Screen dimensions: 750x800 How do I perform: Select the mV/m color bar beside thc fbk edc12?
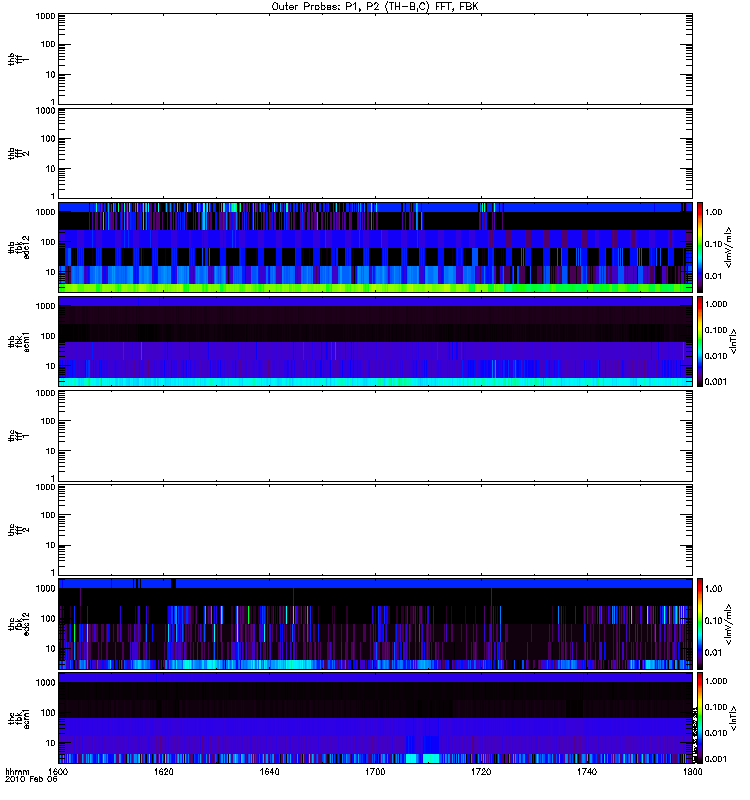click(700, 623)
